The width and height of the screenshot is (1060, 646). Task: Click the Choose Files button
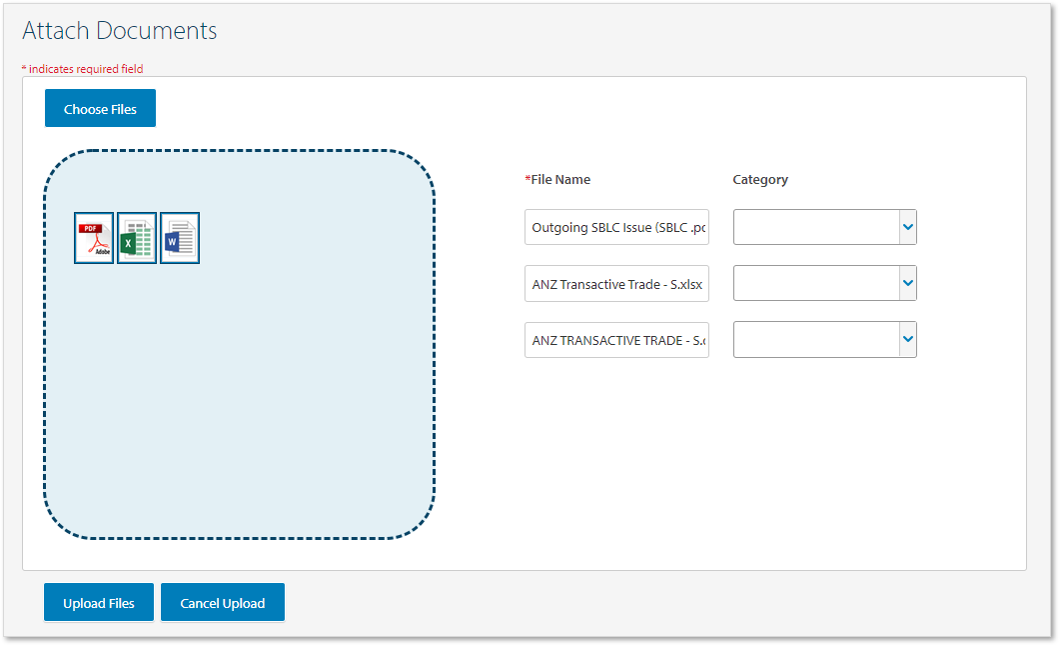pyautogui.click(x=100, y=109)
